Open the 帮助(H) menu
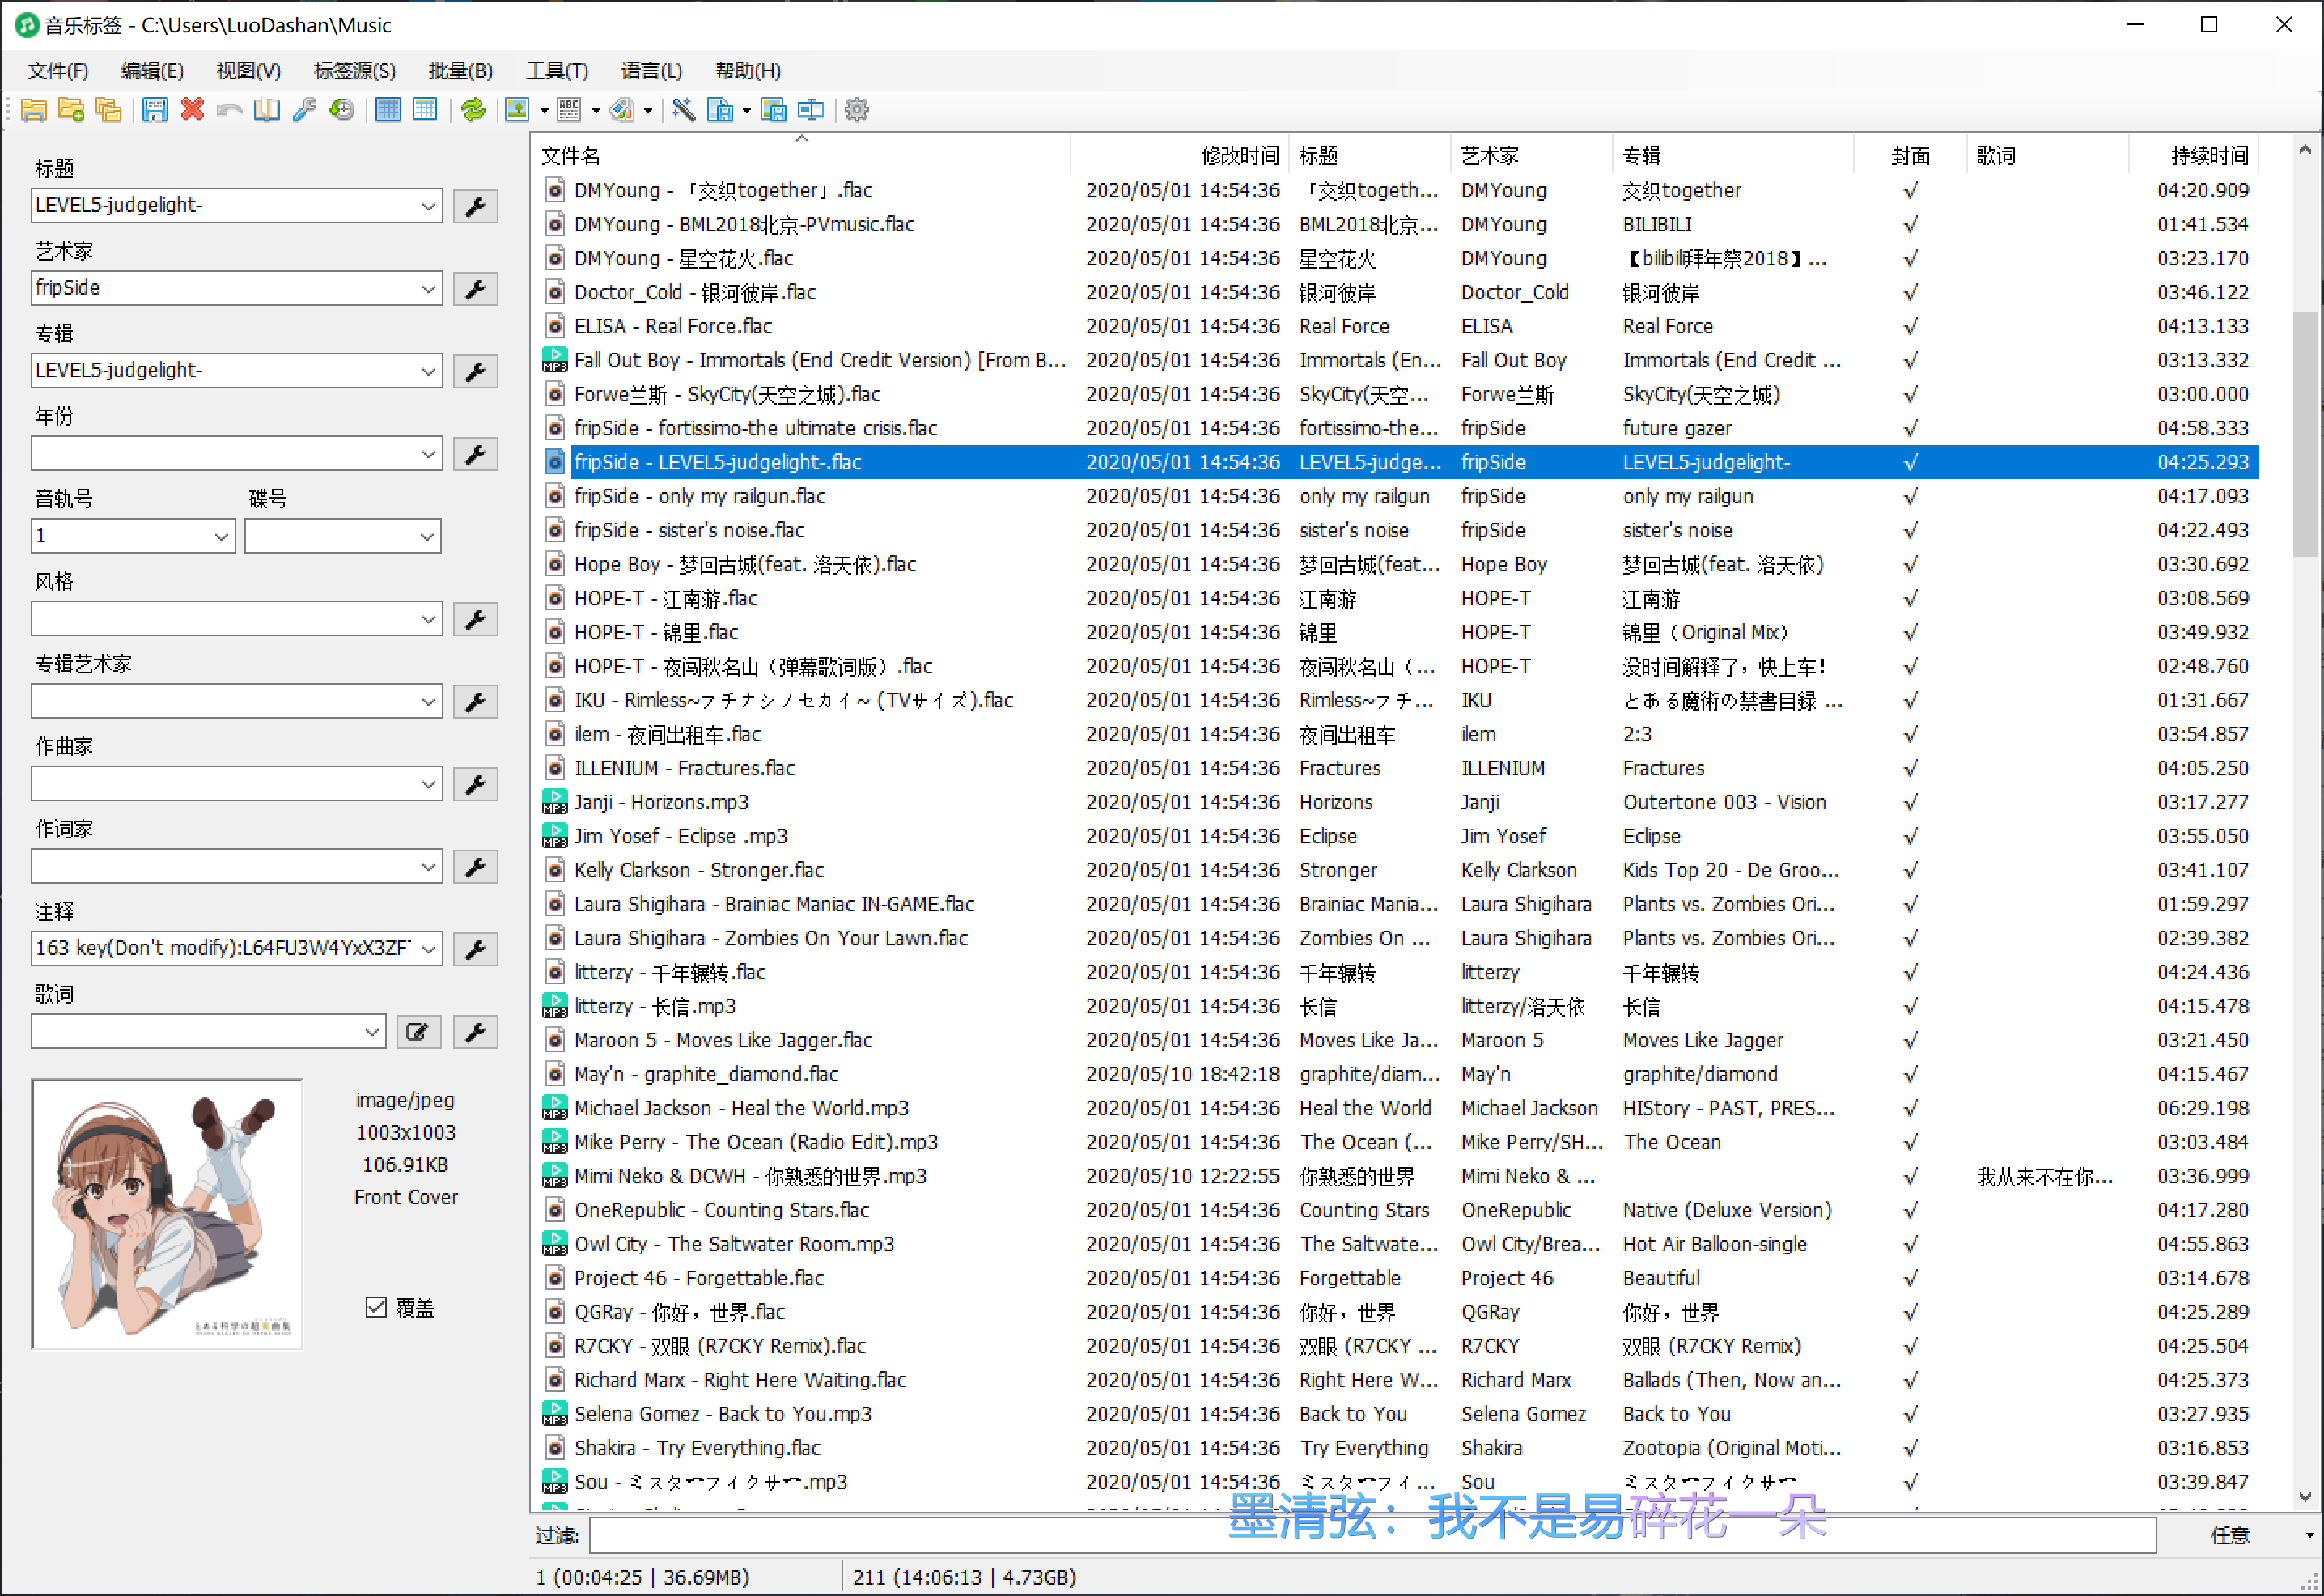The width and height of the screenshot is (2324, 1596). click(x=748, y=71)
